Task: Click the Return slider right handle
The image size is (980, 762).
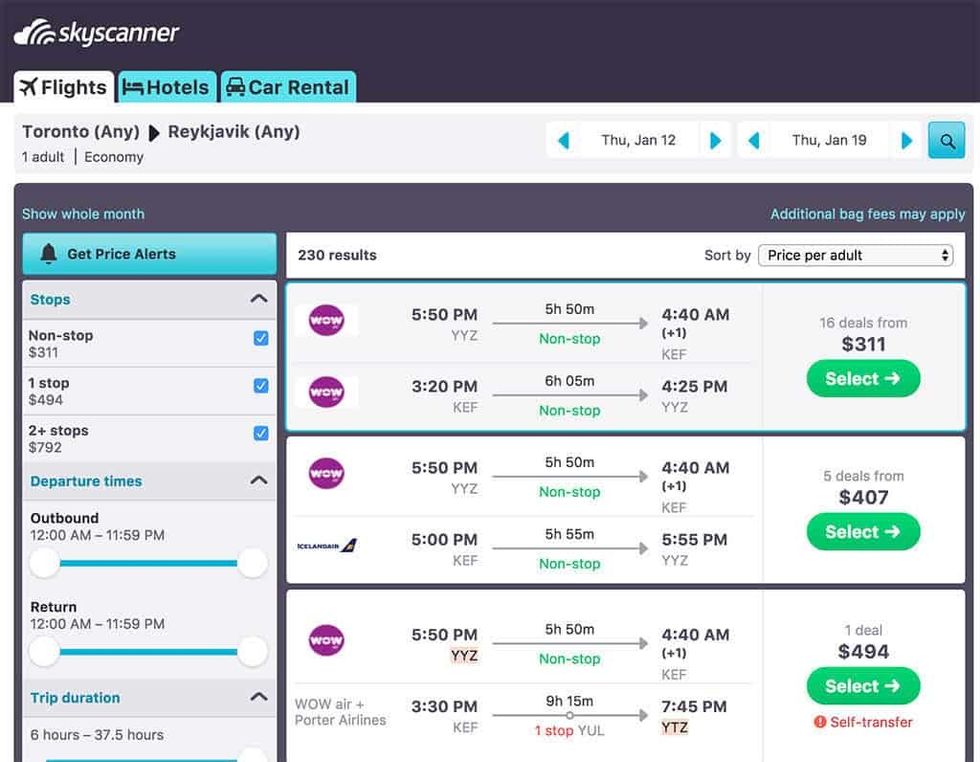Action: (x=252, y=652)
